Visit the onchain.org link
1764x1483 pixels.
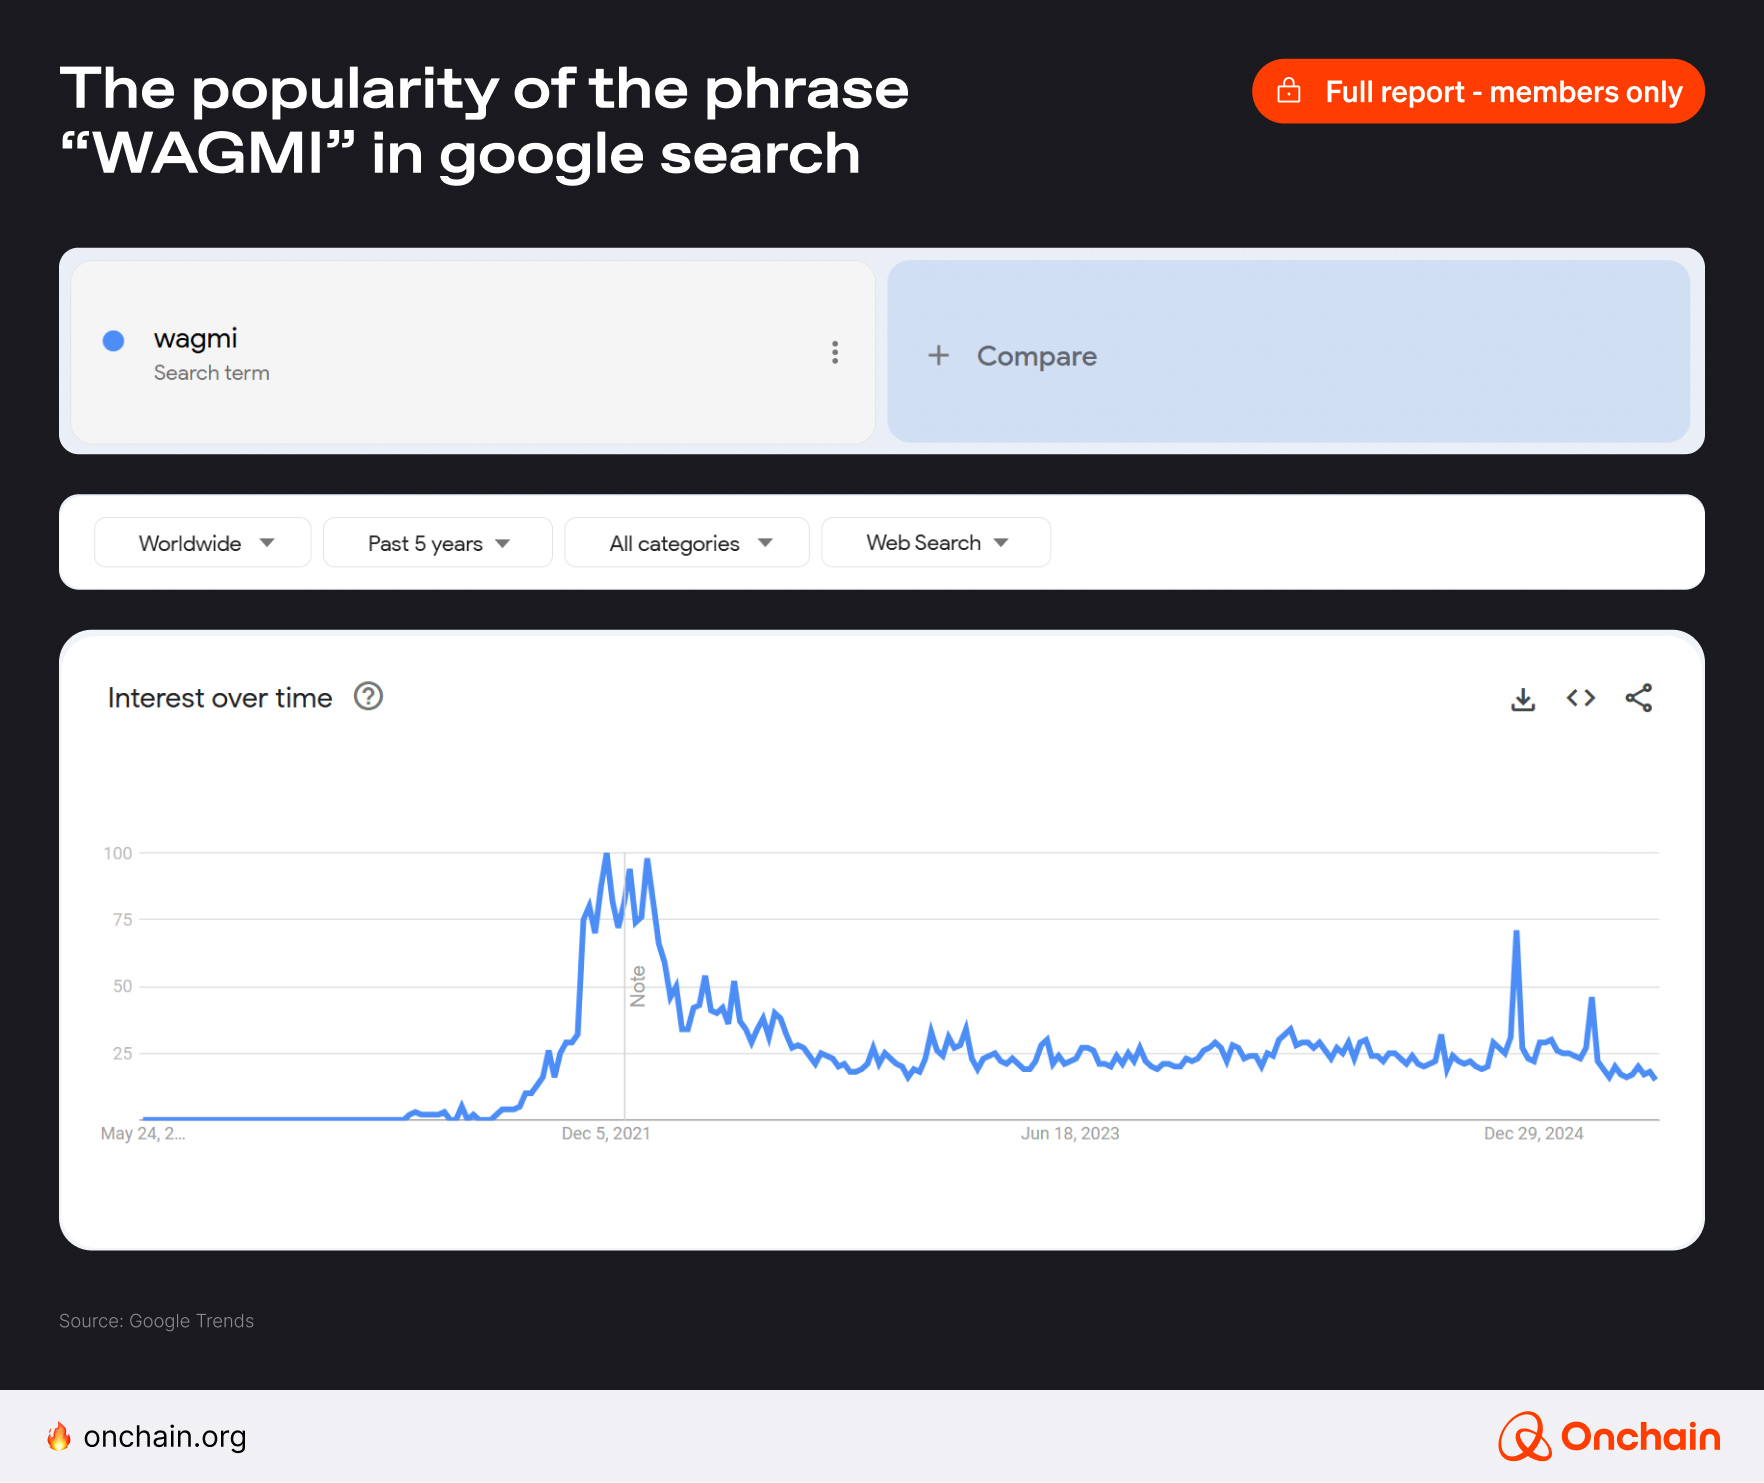tap(164, 1437)
